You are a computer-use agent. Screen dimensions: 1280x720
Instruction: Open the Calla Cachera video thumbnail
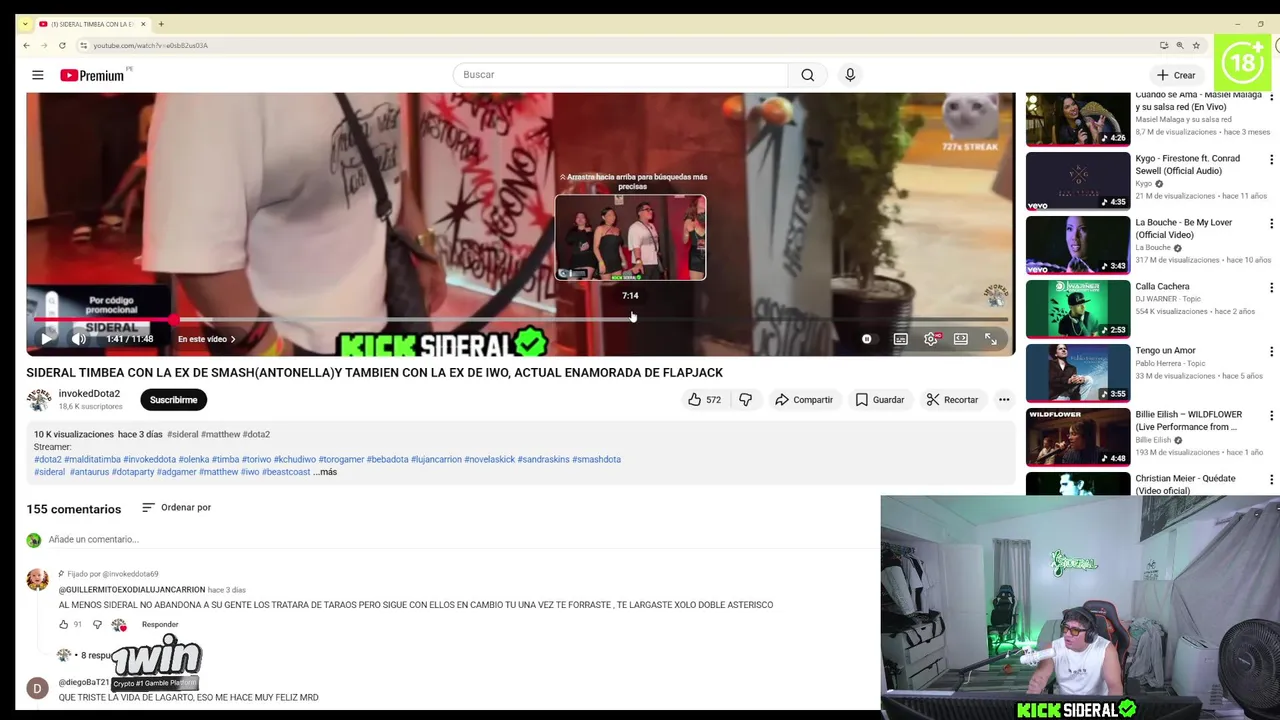(1078, 309)
